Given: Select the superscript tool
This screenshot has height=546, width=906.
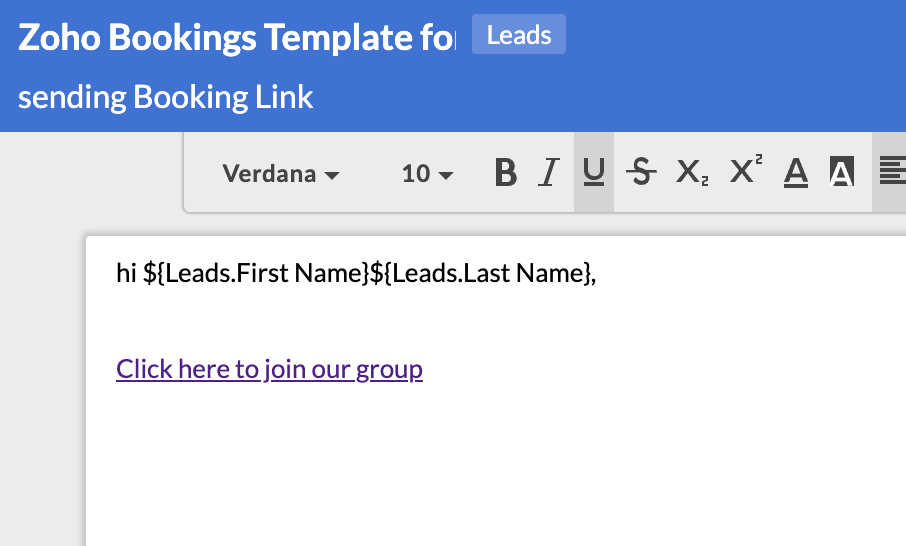Looking at the screenshot, I should click(x=745, y=170).
